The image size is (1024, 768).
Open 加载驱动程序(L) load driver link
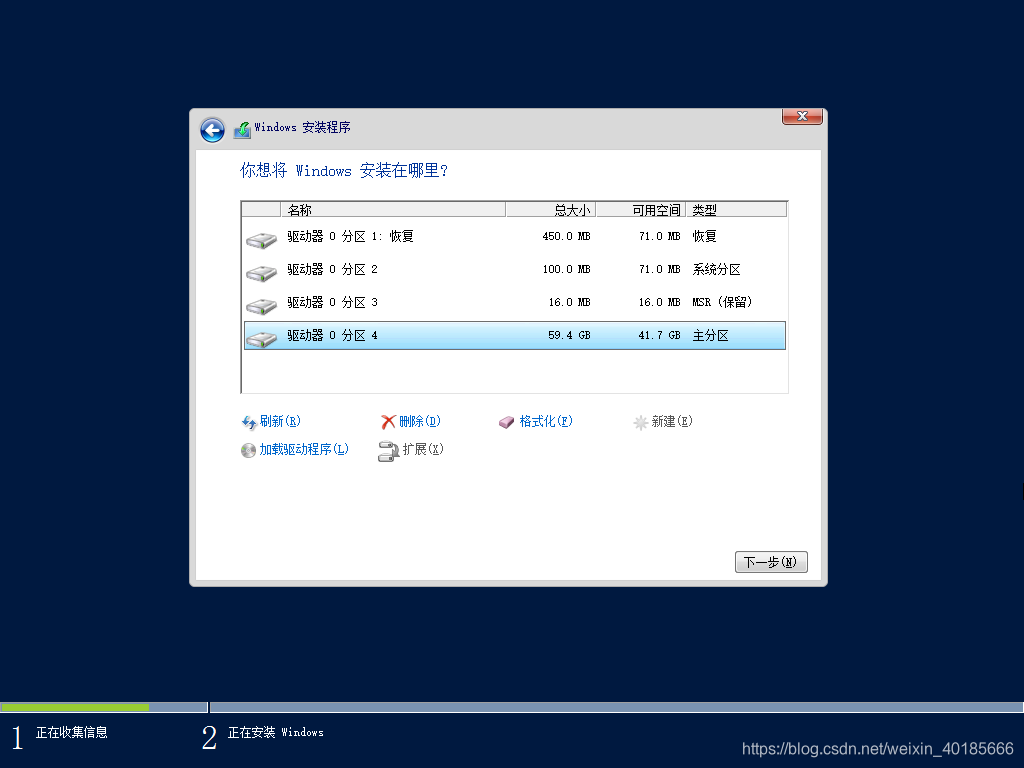(x=304, y=449)
